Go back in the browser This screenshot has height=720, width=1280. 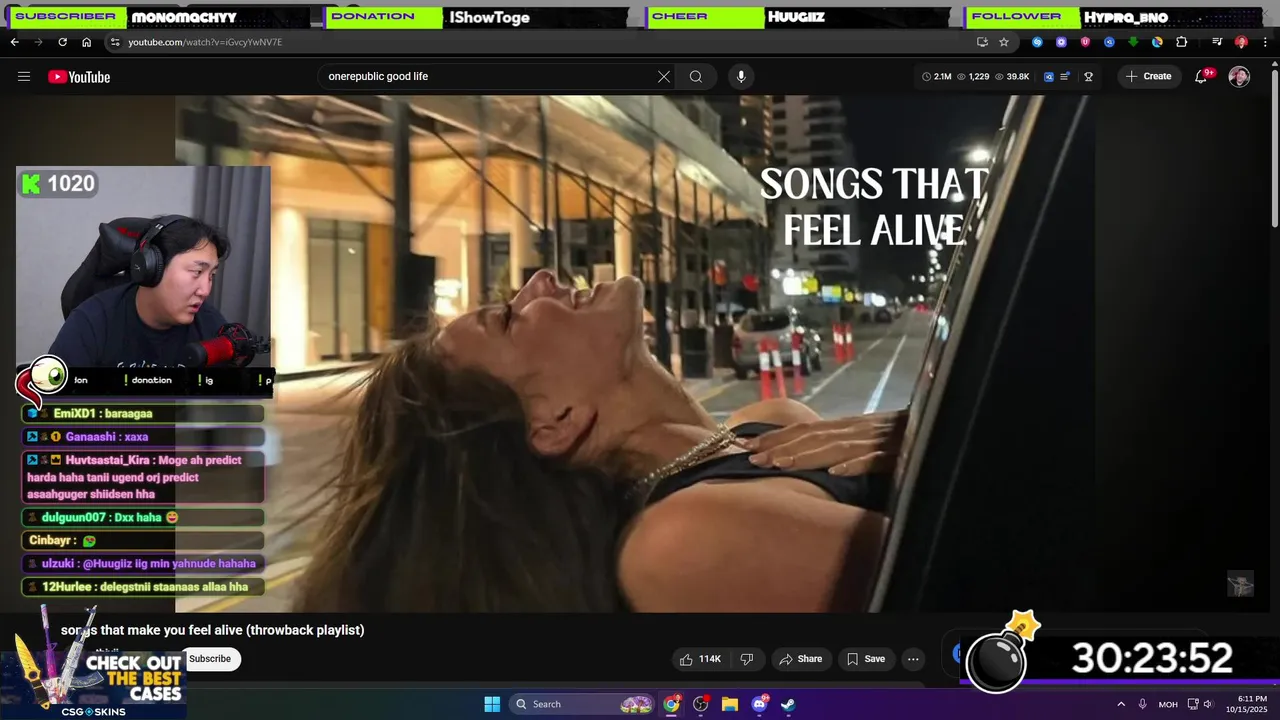(x=14, y=42)
